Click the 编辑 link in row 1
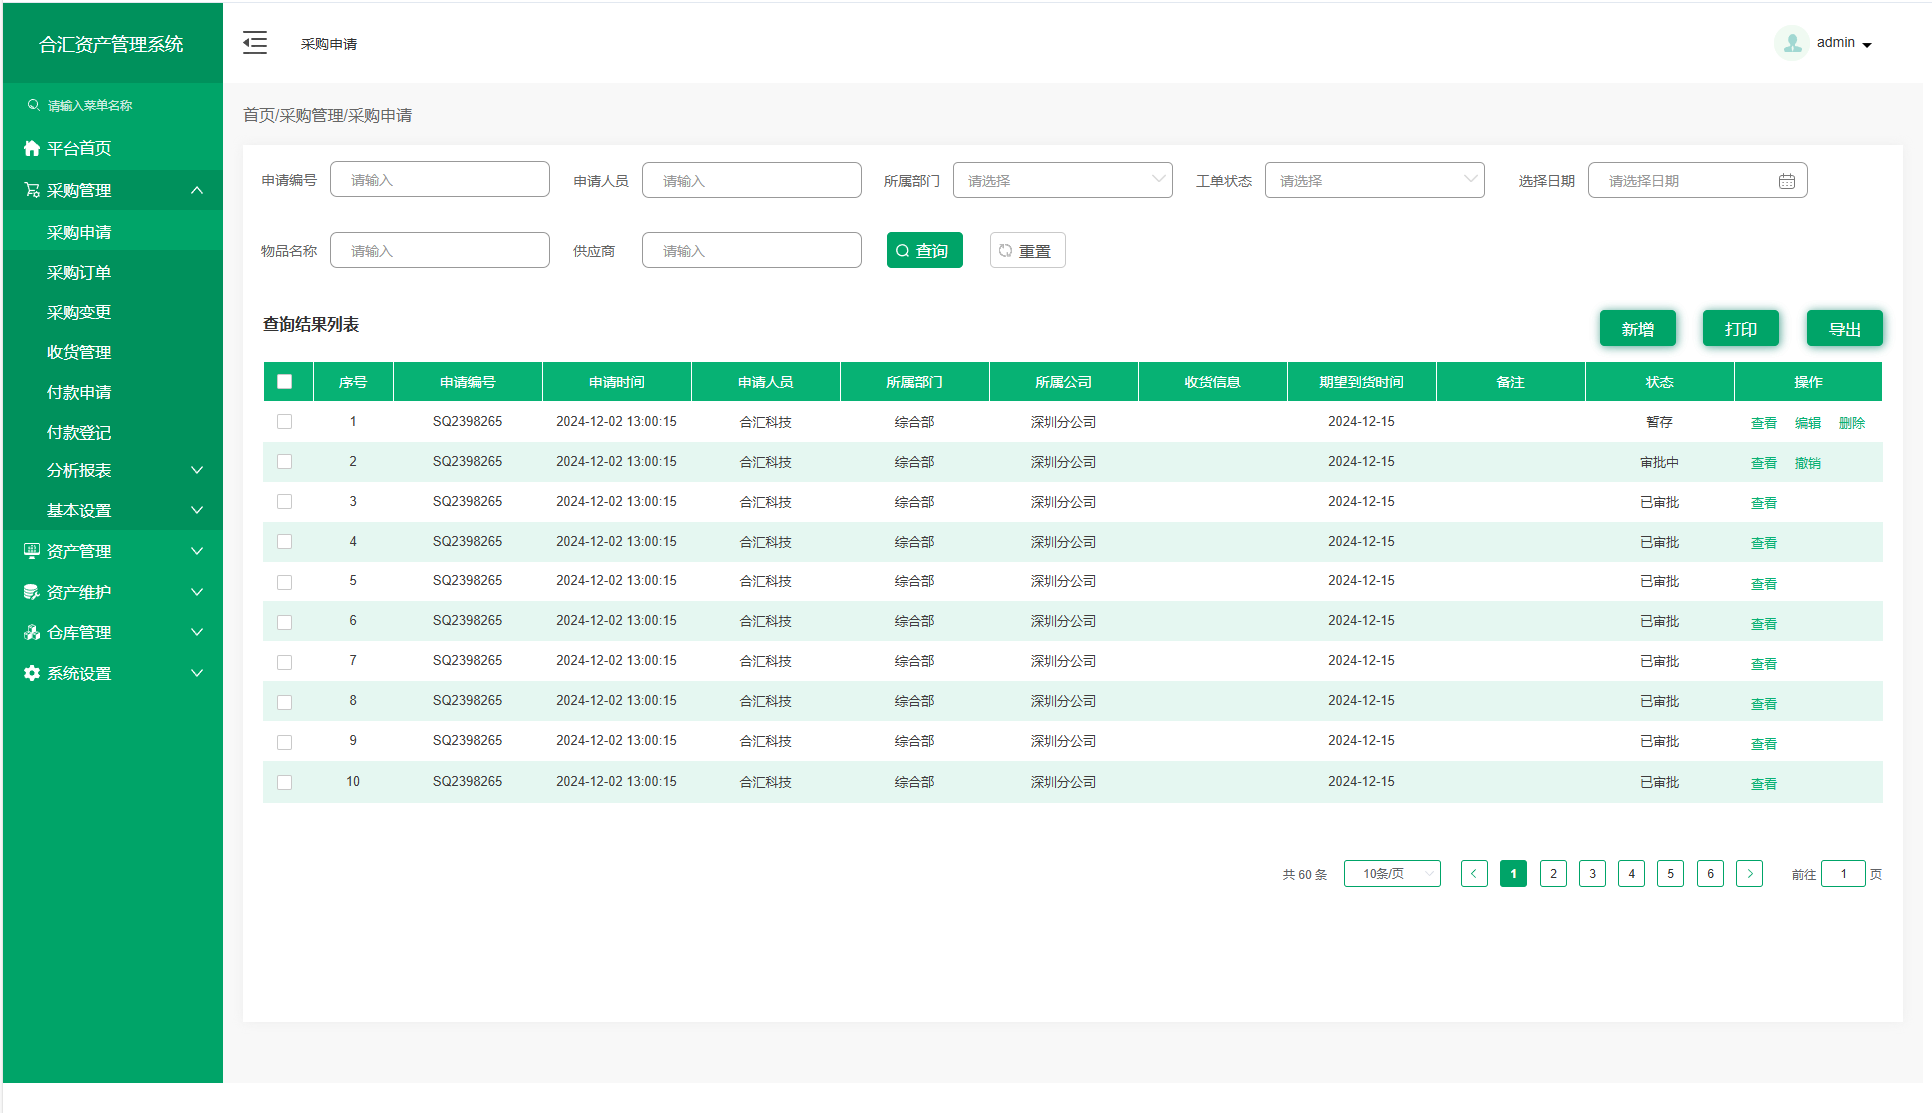Image resolution: width=1932 pixels, height=1113 pixels. pyautogui.click(x=1807, y=423)
